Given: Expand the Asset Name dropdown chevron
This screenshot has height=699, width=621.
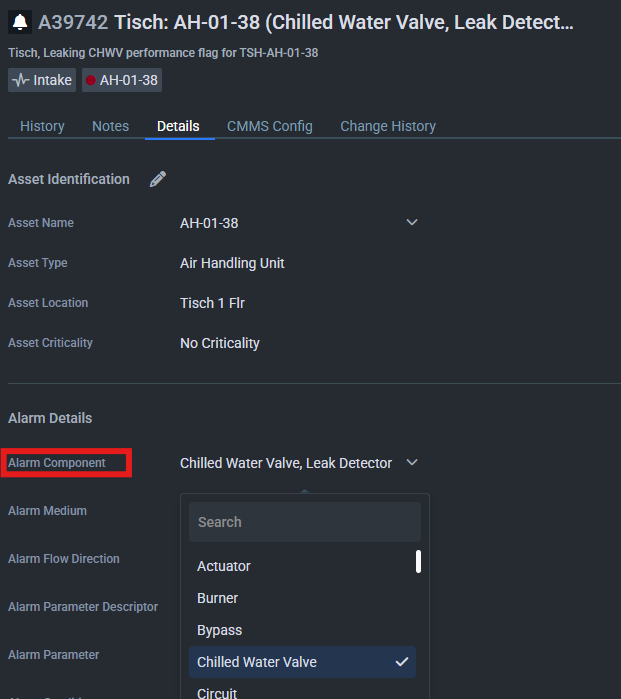Looking at the screenshot, I should (412, 222).
